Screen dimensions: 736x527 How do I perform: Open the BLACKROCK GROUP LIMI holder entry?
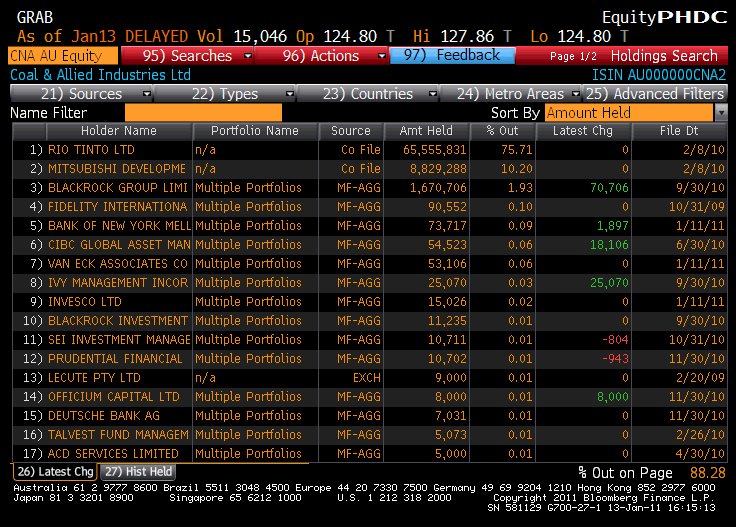click(x=118, y=188)
